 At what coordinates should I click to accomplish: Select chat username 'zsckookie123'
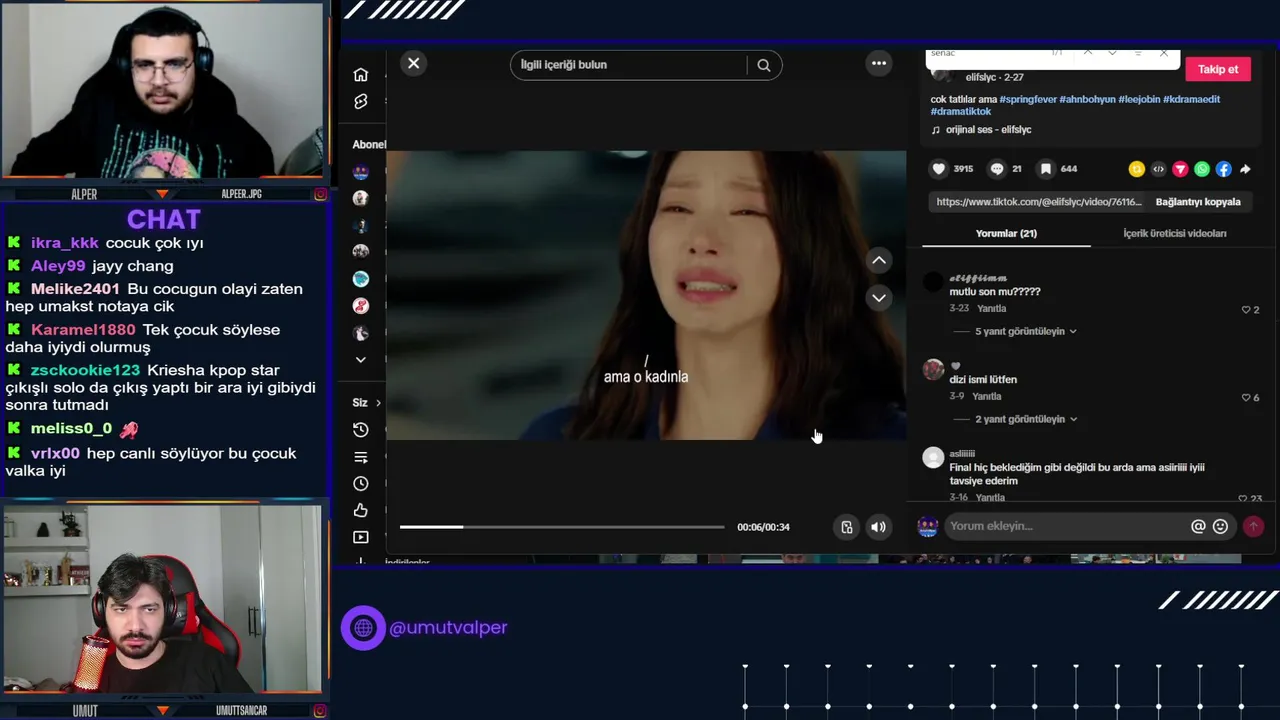[x=85, y=370]
